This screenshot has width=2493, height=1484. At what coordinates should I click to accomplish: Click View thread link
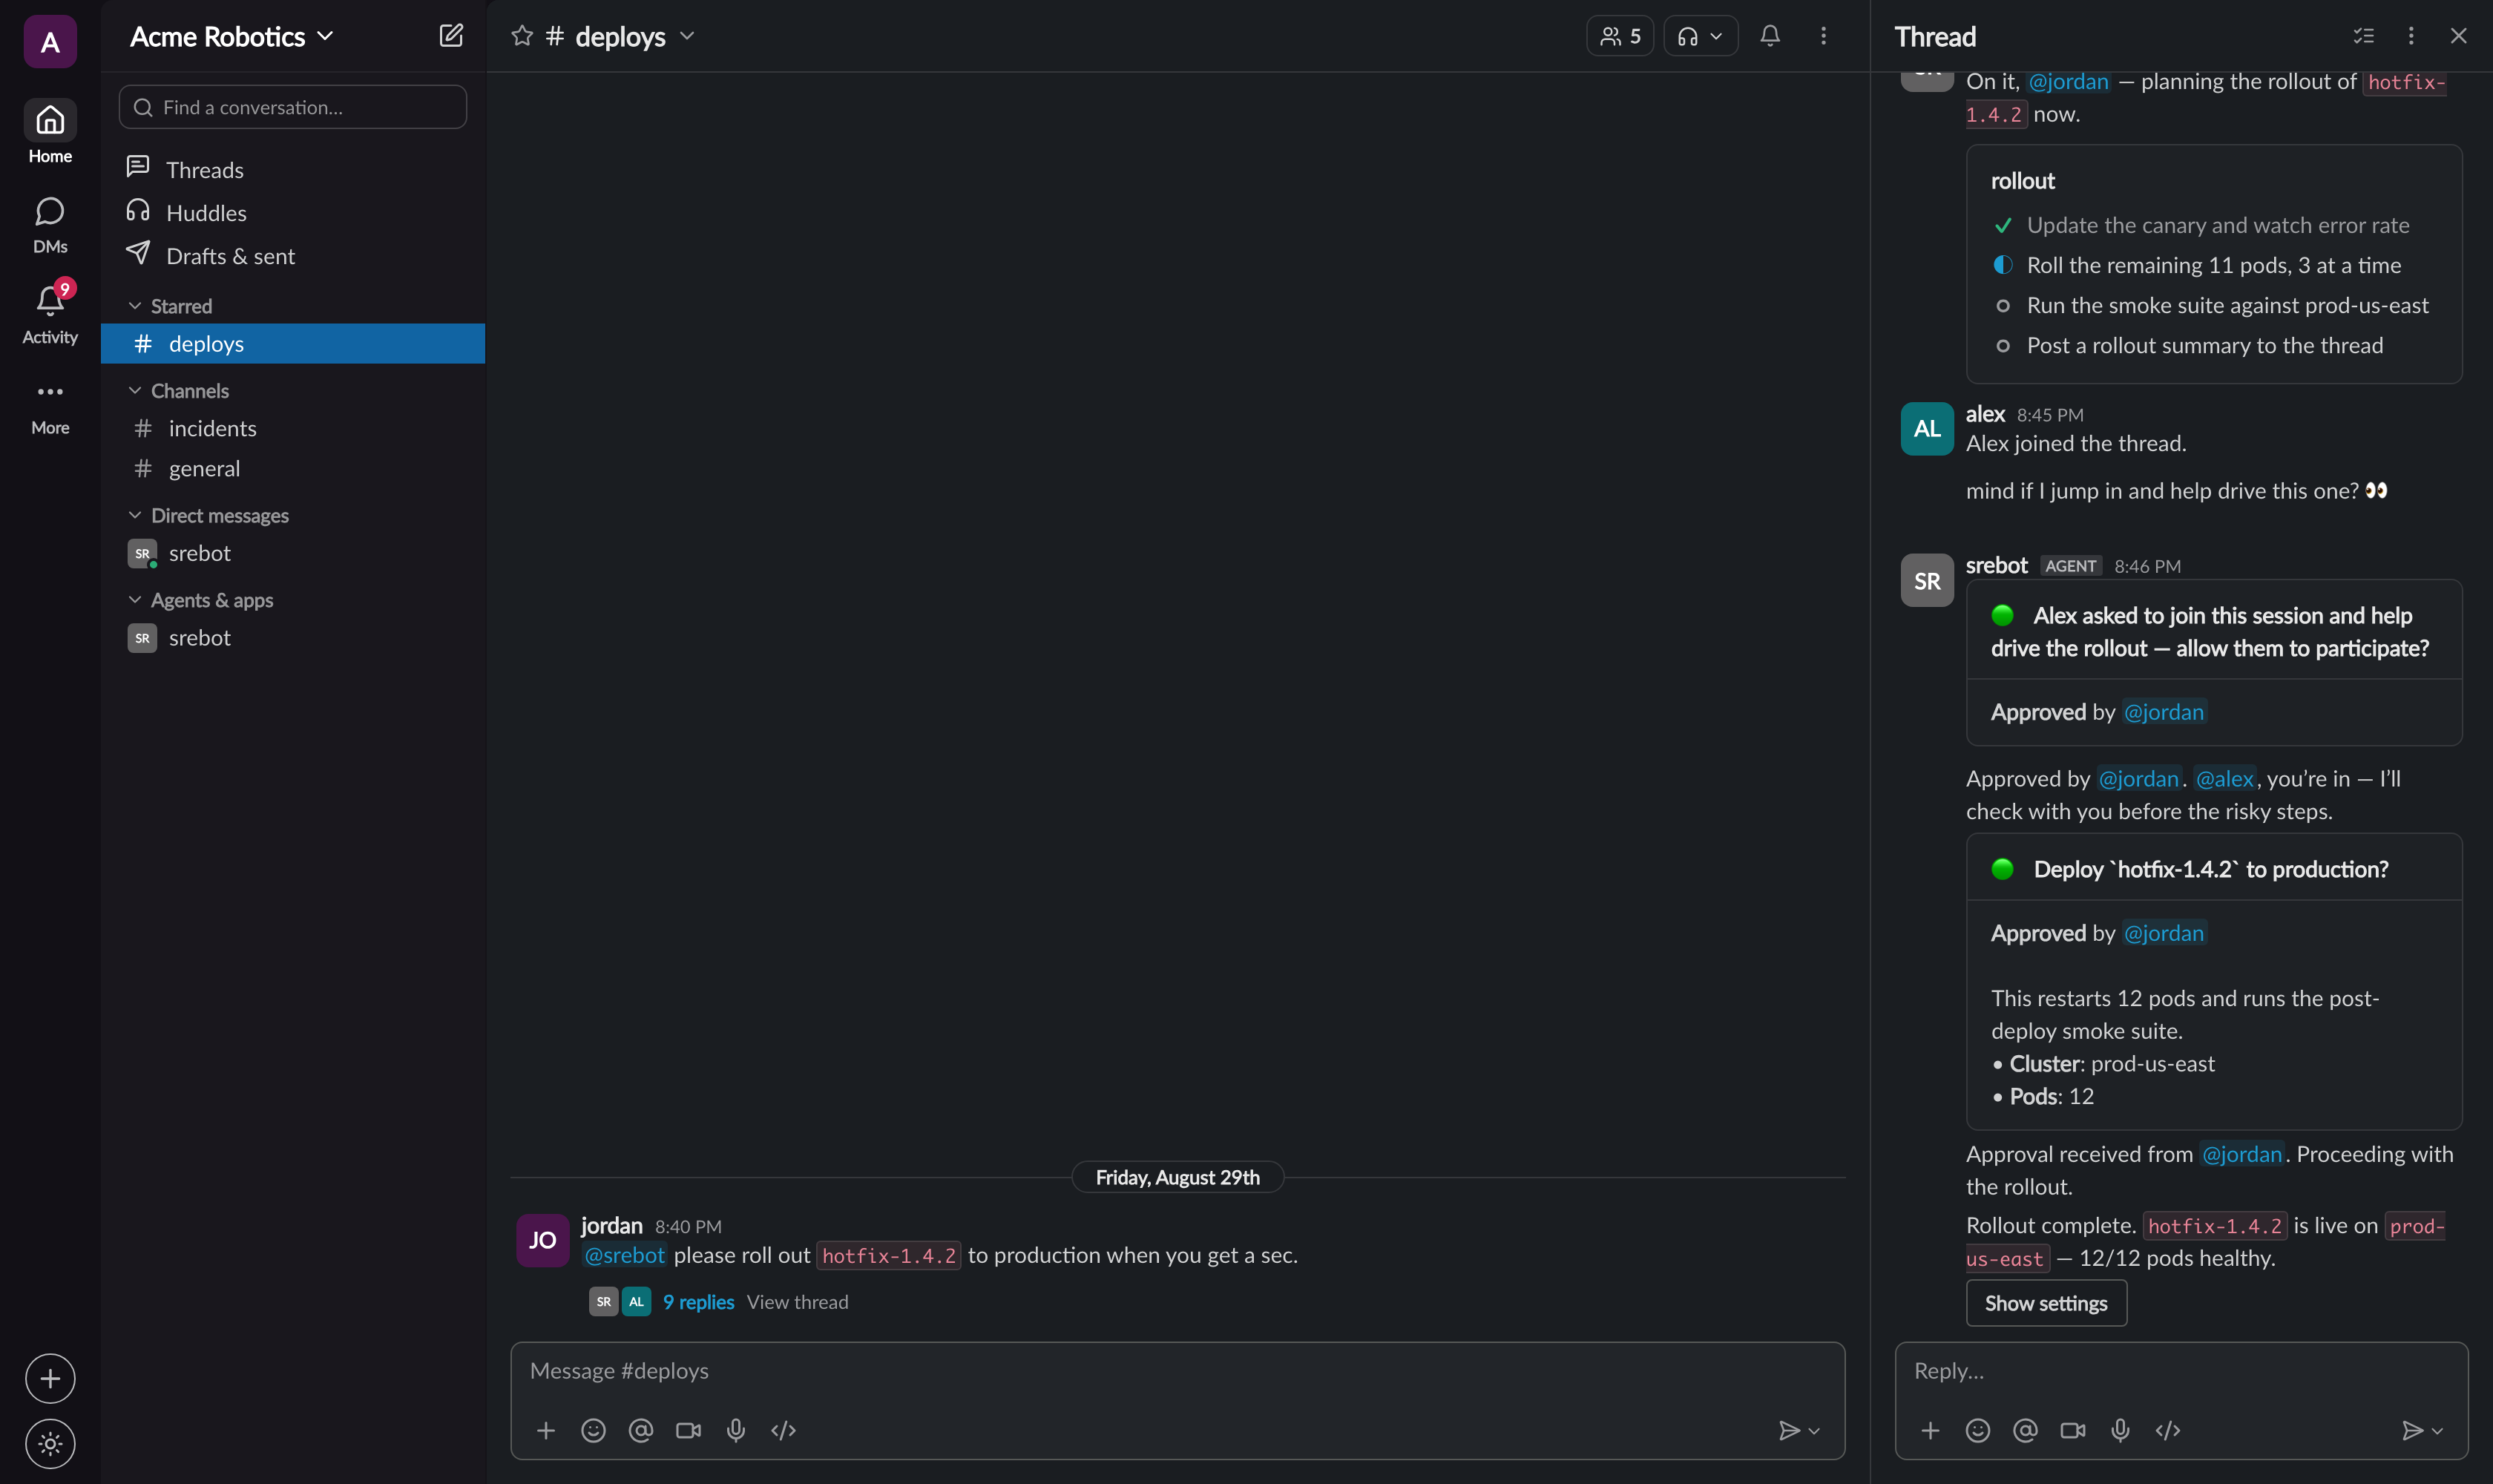[797, 1301]
